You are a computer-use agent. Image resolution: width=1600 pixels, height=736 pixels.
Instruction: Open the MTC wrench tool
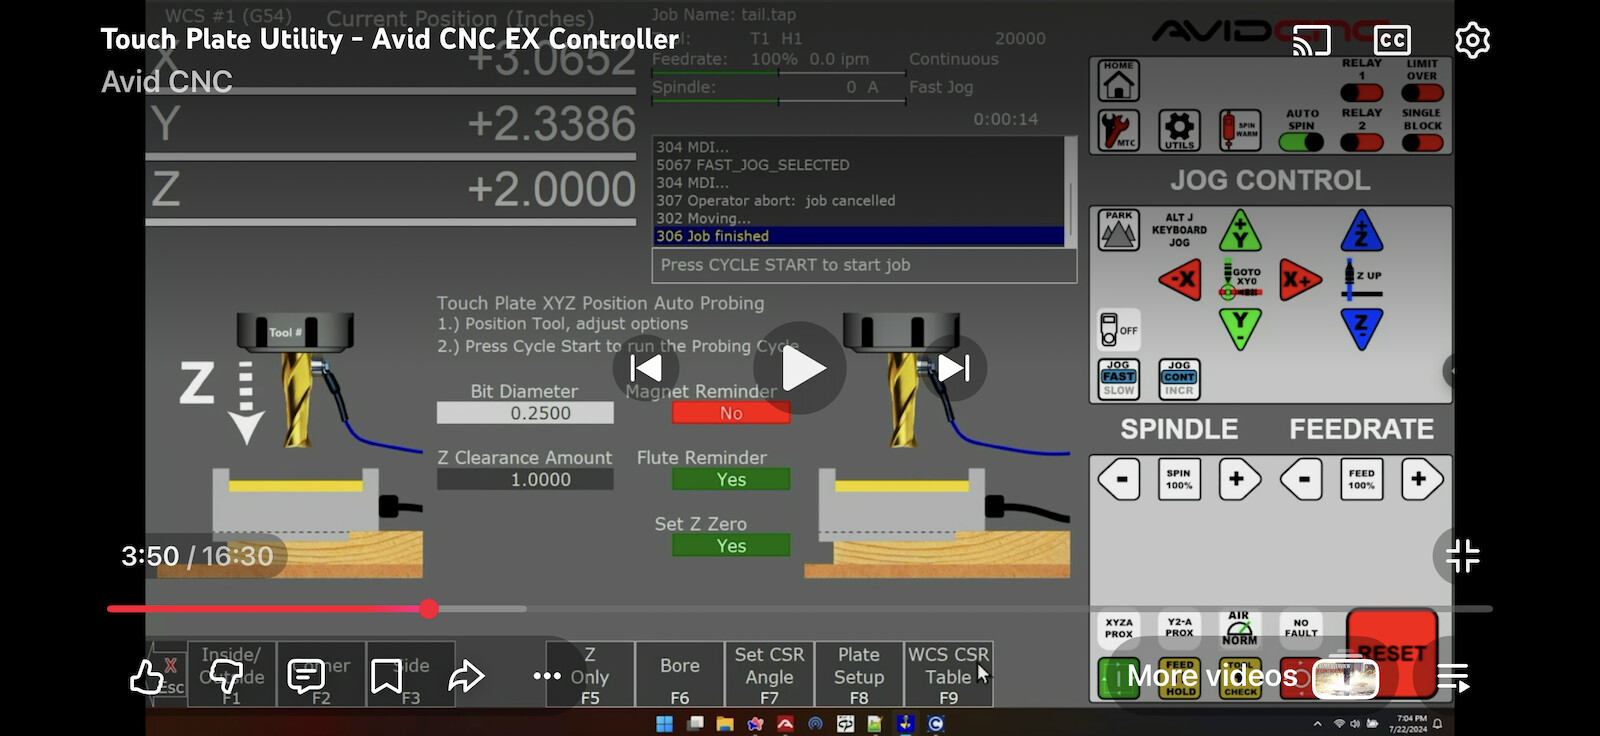1118,130
